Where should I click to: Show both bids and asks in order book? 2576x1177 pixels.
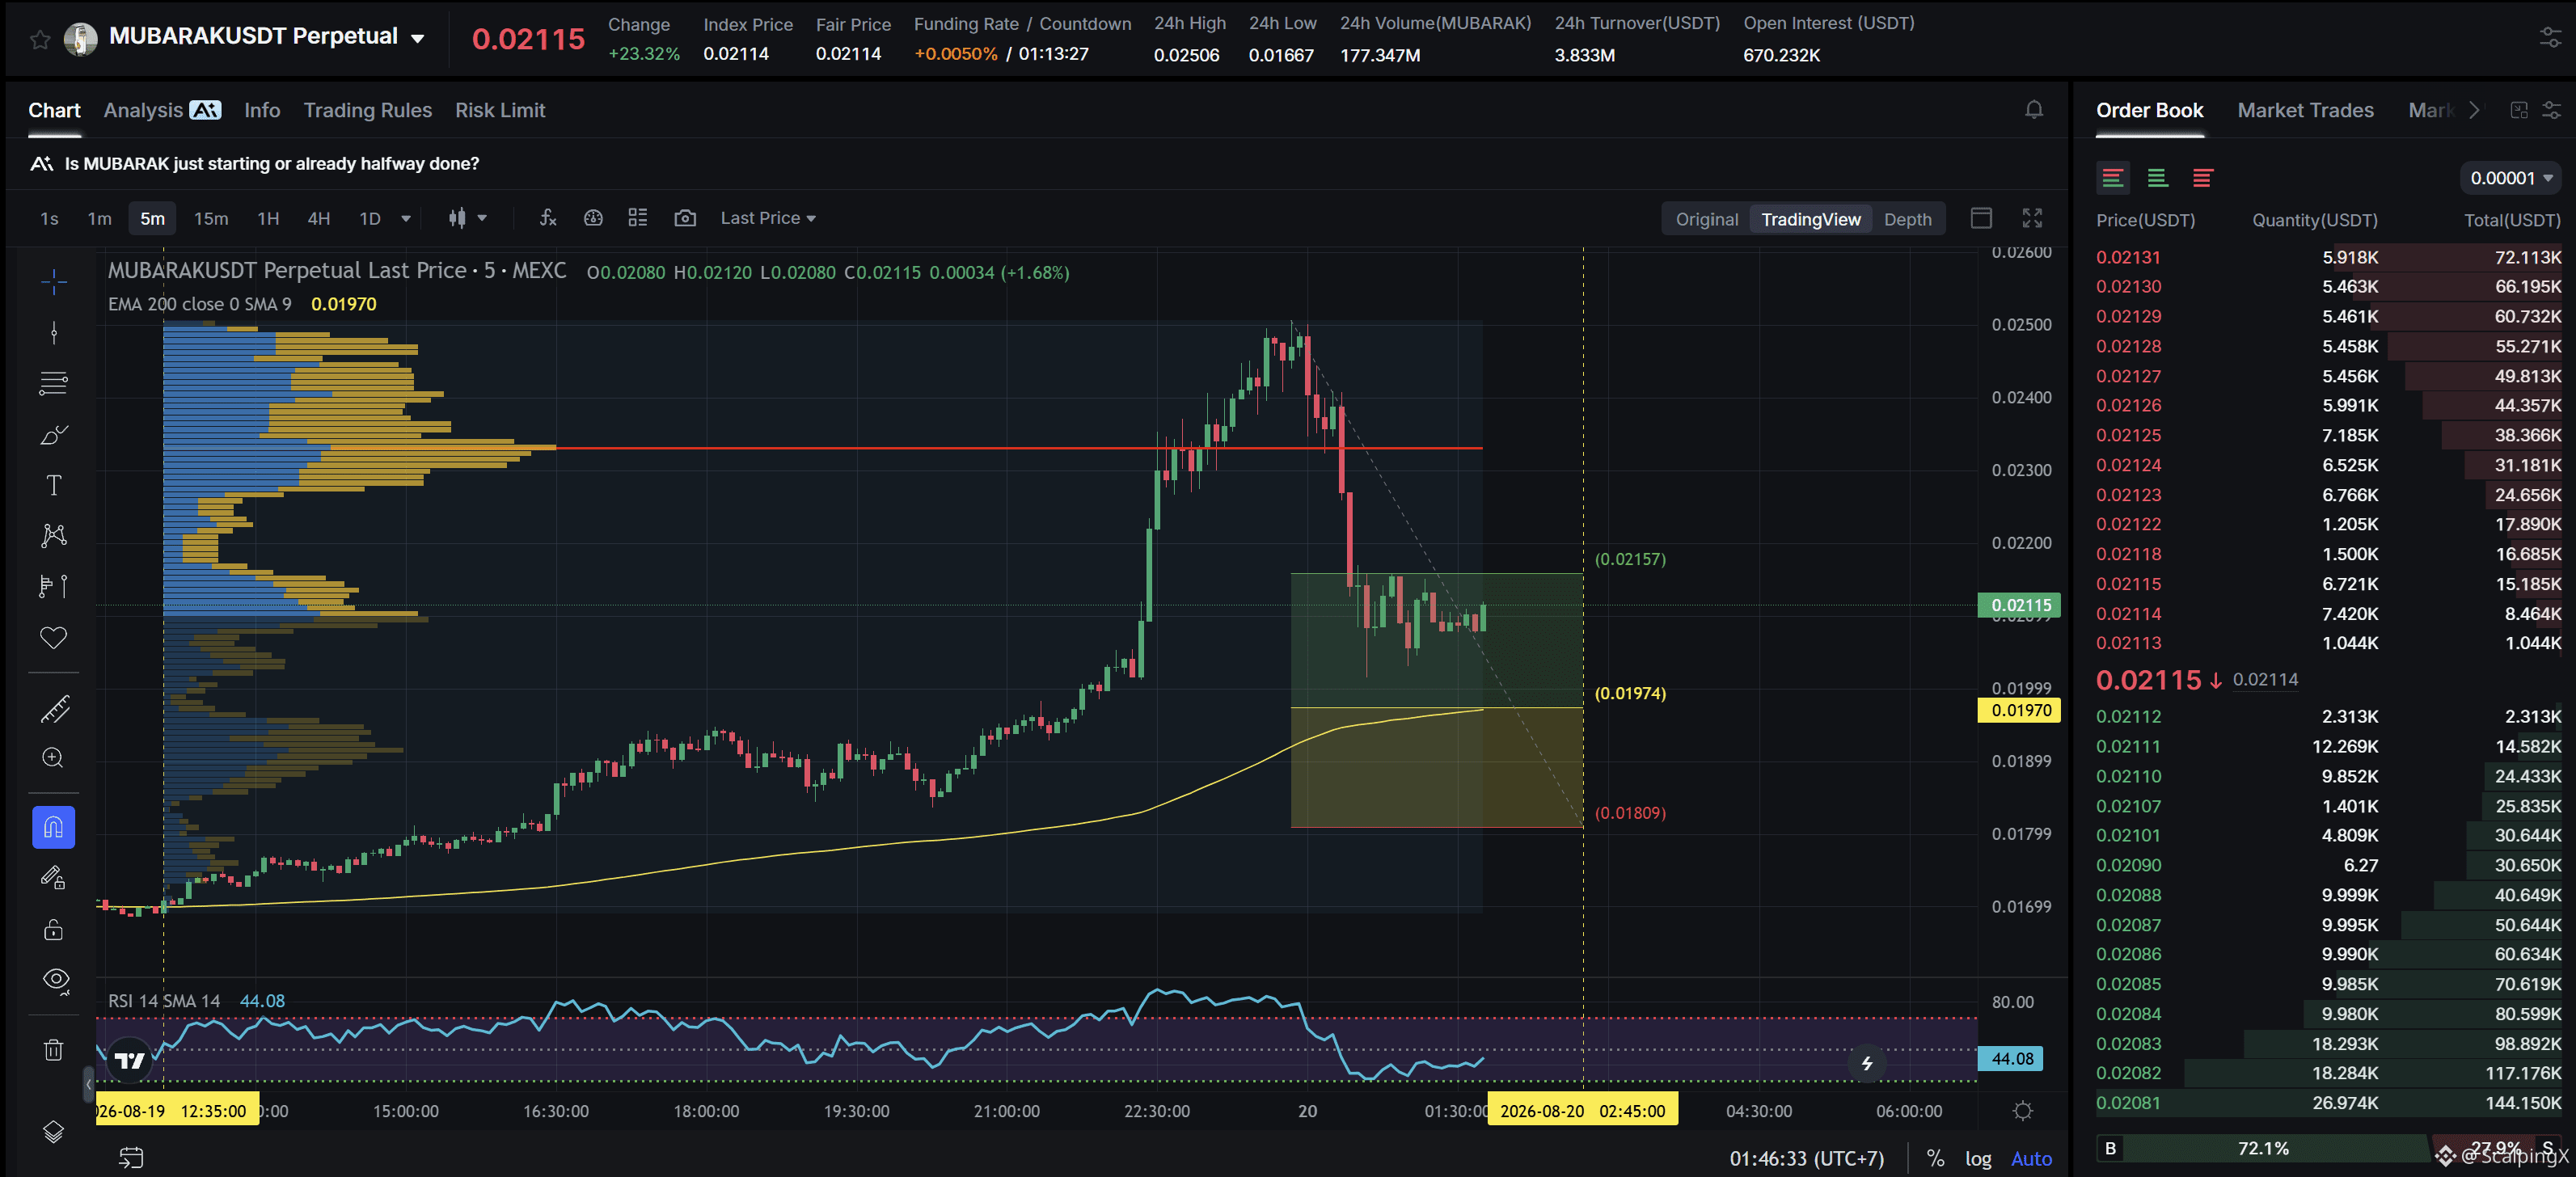(x=2112, y=178)
